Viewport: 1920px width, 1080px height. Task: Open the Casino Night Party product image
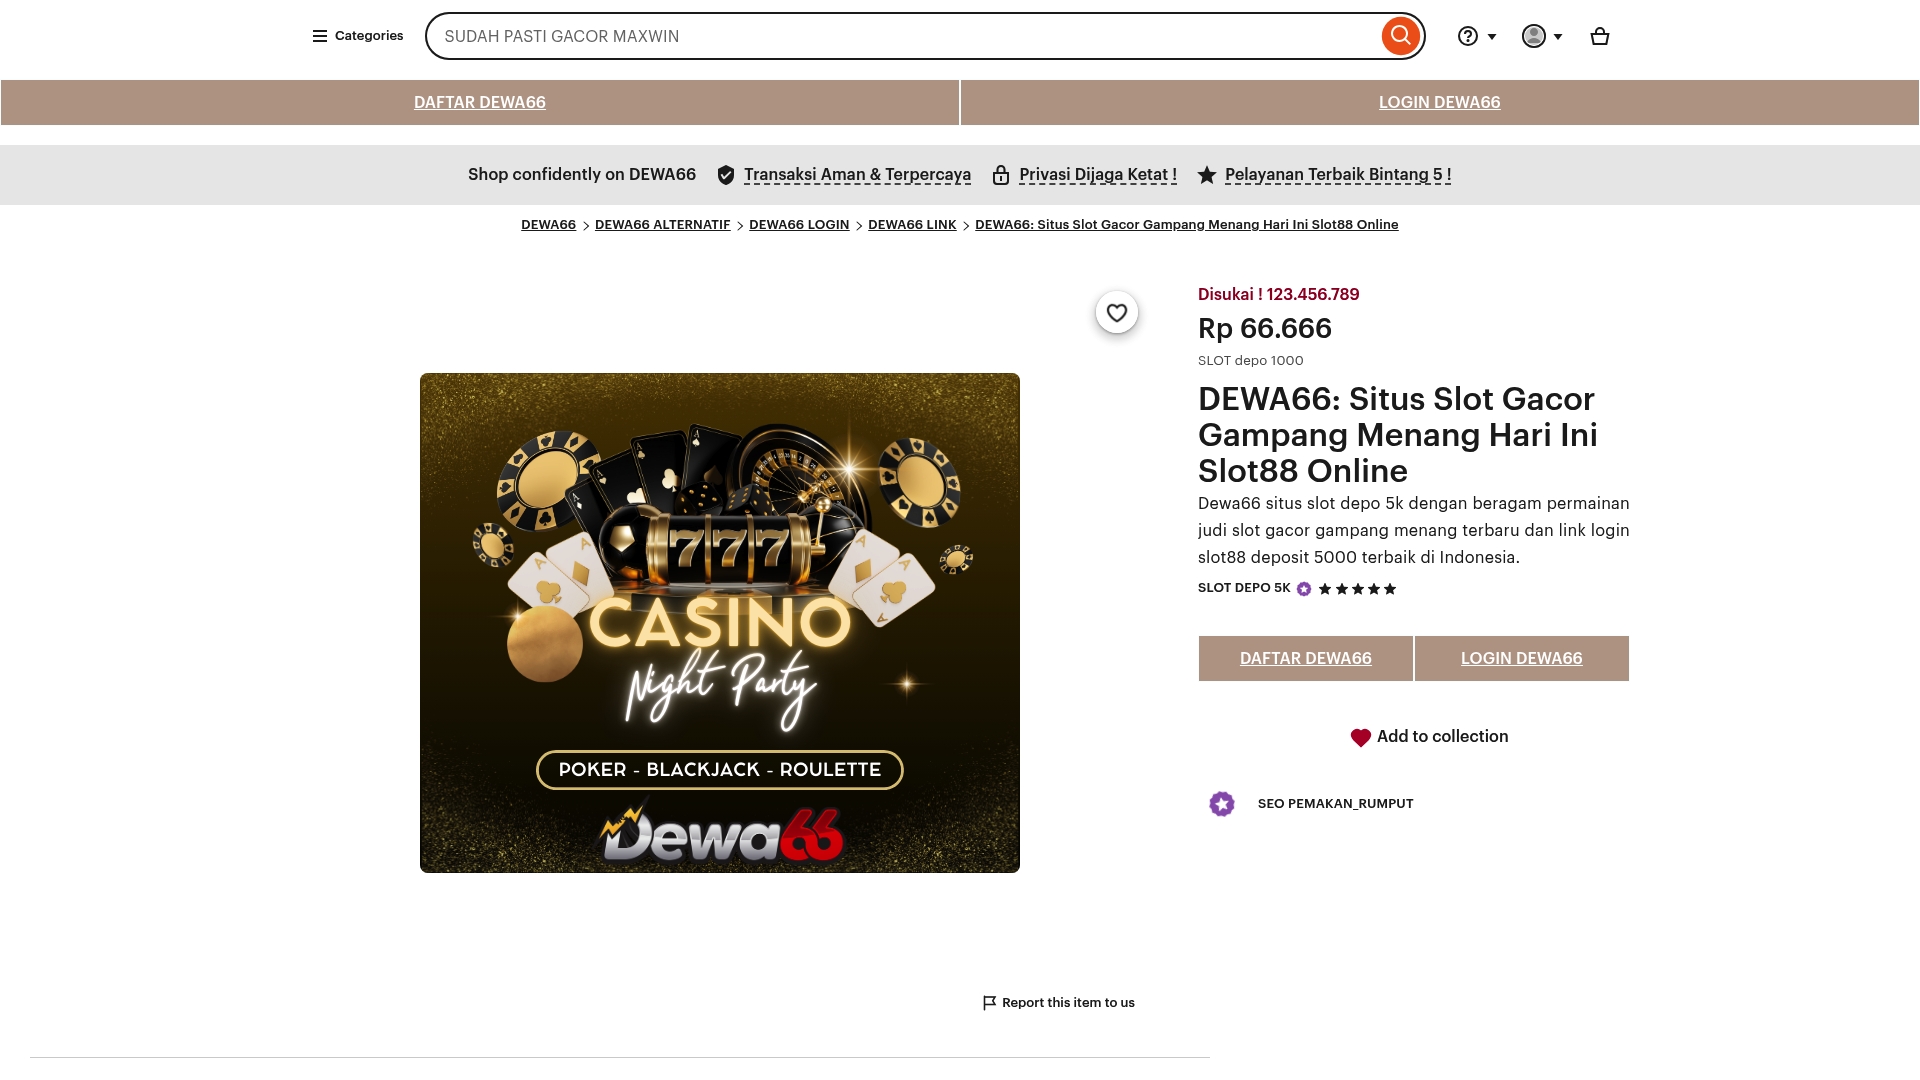tap(720, 623)
